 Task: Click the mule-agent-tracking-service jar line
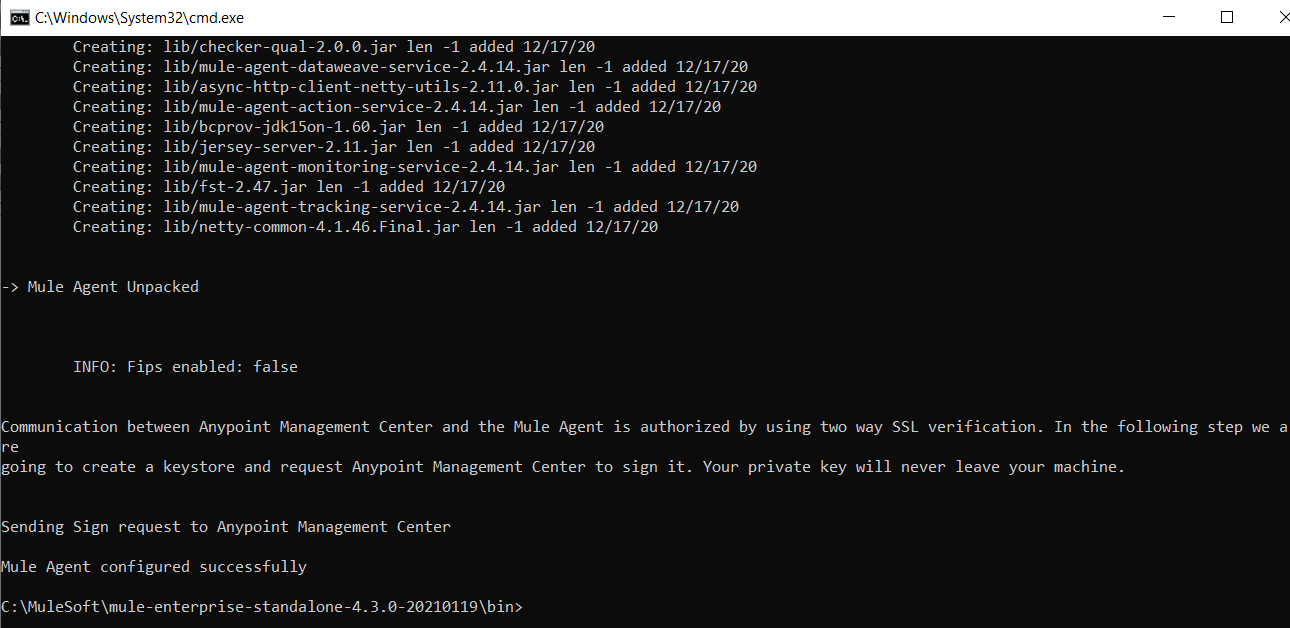click(x=406, y=207)
